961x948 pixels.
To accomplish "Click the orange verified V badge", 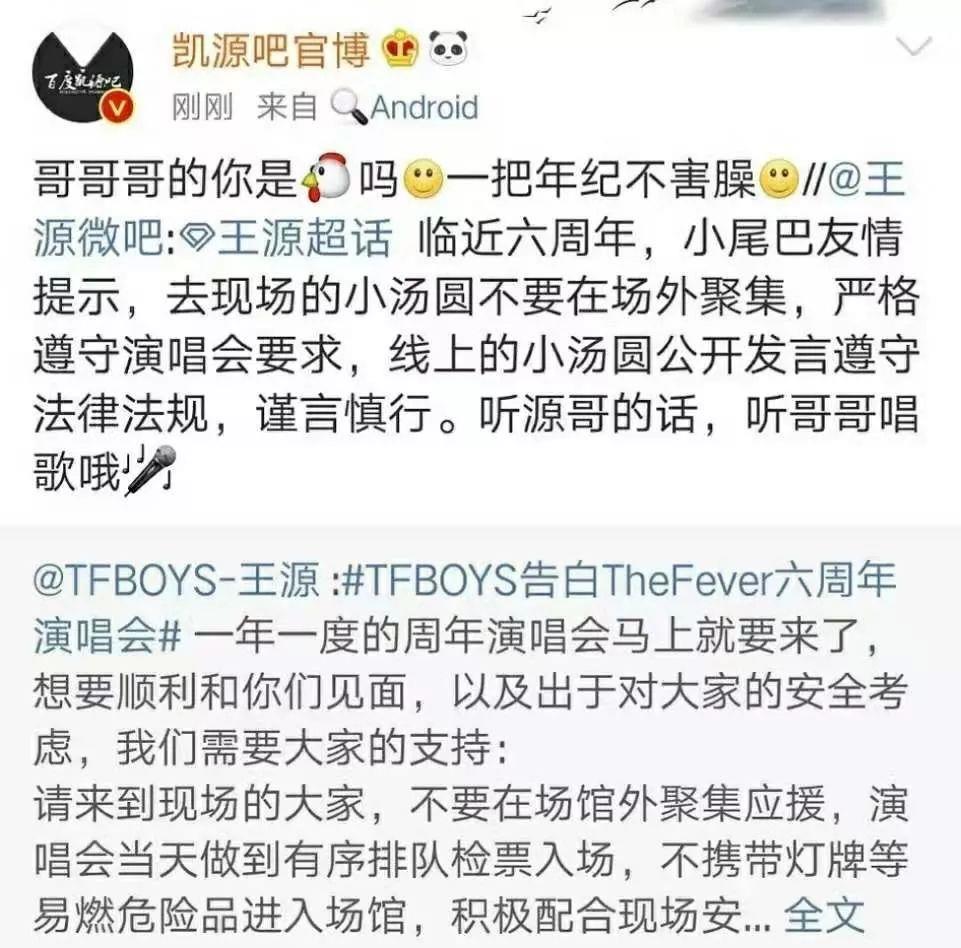I will click(x=116, y=108).
